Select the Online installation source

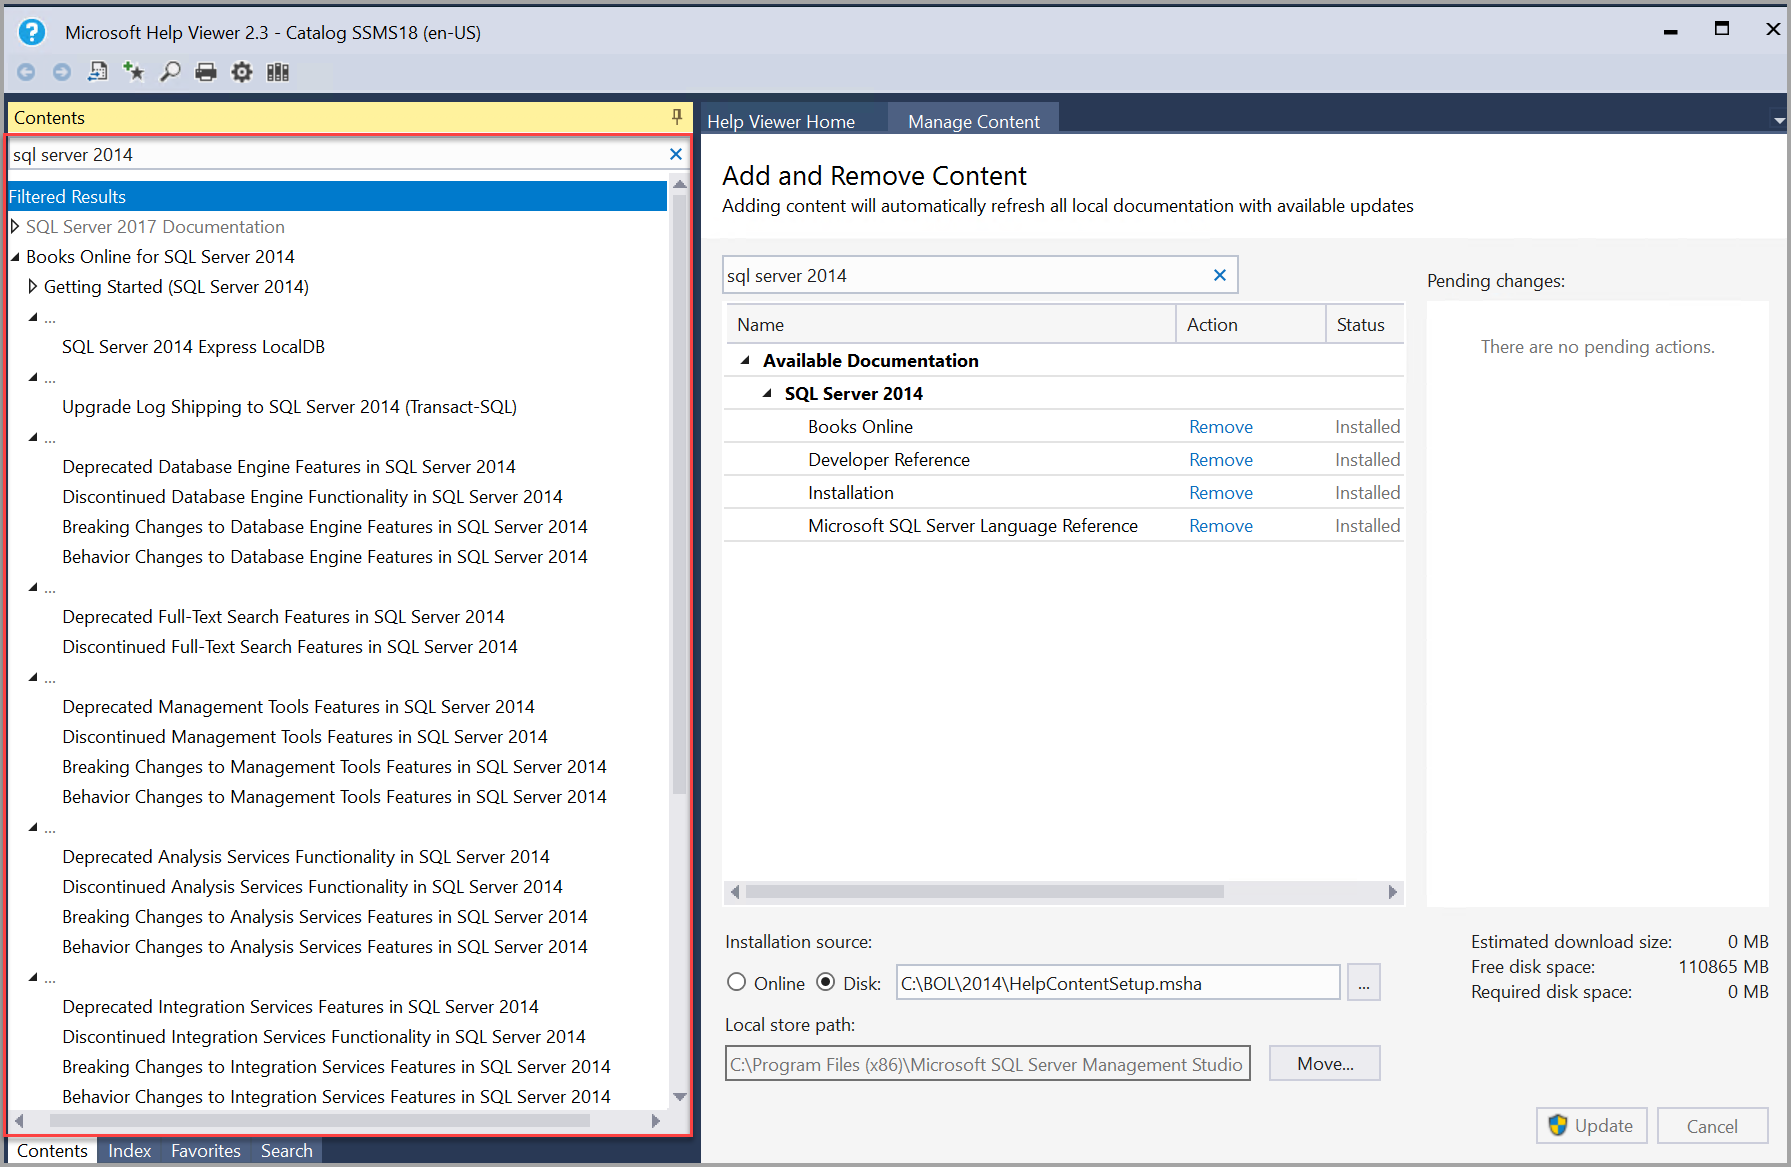pos(737,982)
